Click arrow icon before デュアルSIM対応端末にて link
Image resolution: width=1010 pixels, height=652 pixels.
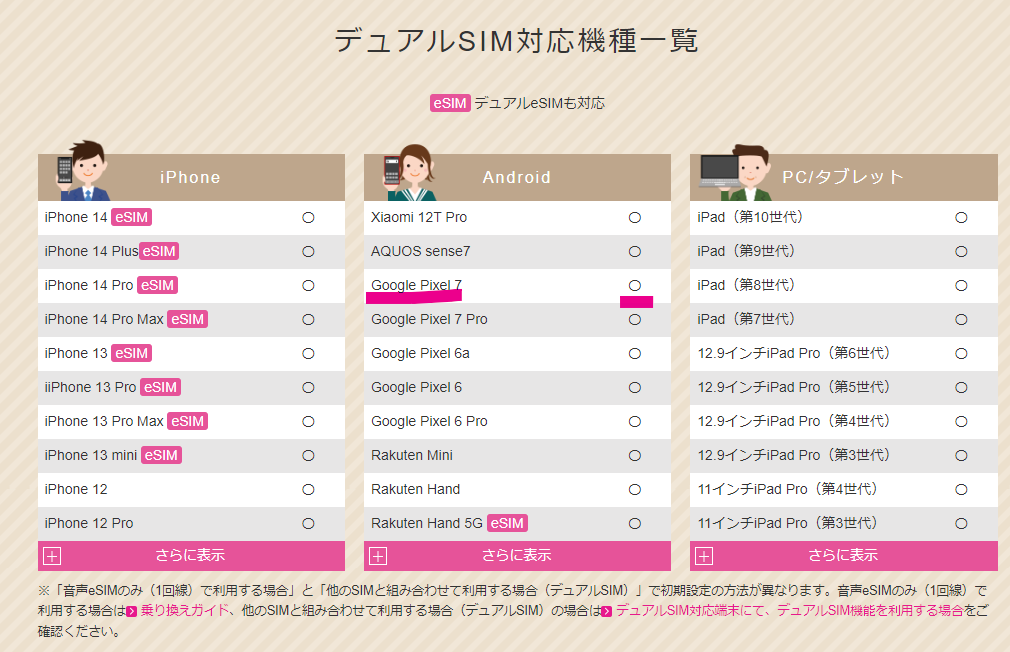[606, 611]
